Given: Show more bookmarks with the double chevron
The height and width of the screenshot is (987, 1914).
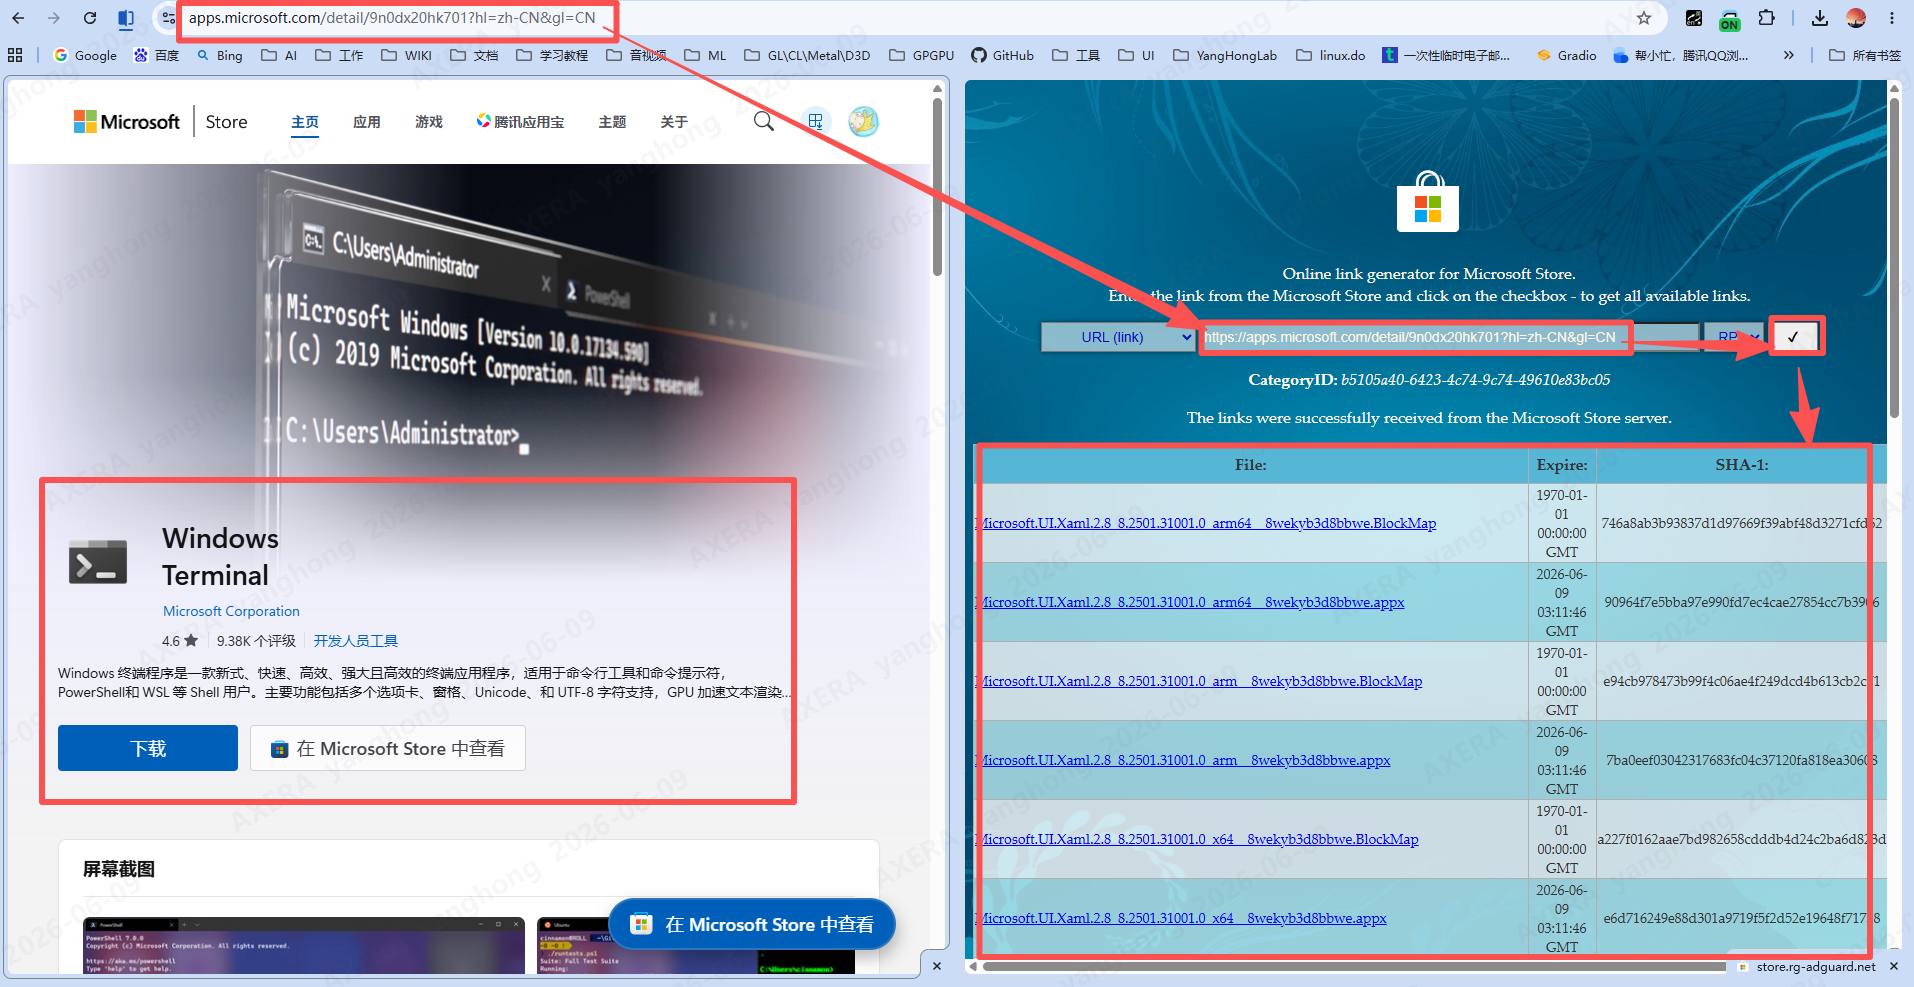Looking at the screenshot, I should pos(1788,55).
